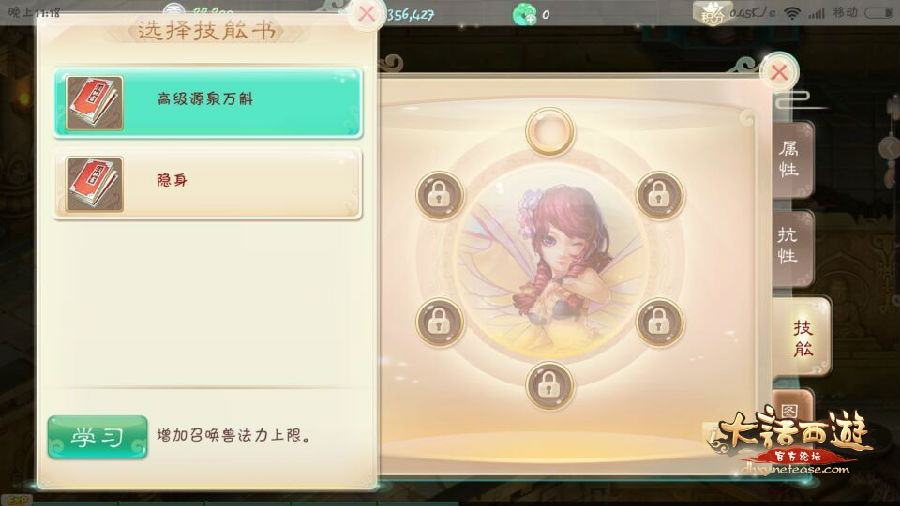Click the book icon beside 高级源泉万斛
The width and height of the screenshot is (900, 506).
pos(95,103)
